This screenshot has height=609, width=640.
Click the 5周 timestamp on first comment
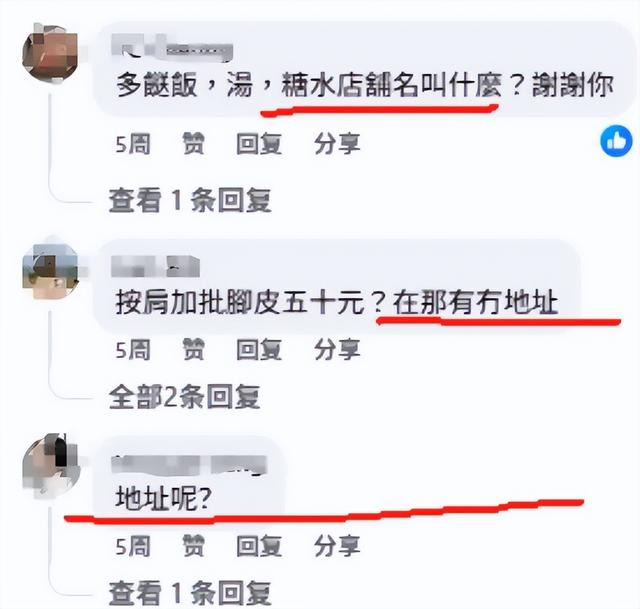[133, 144]
